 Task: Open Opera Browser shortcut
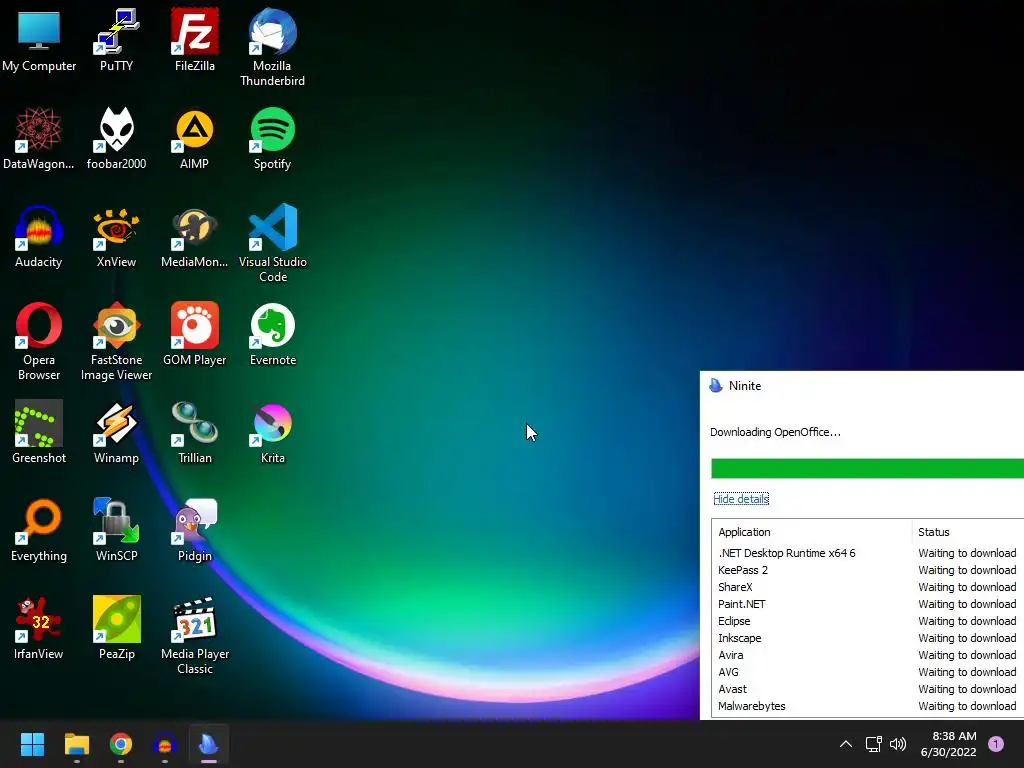tap(39, 342)
